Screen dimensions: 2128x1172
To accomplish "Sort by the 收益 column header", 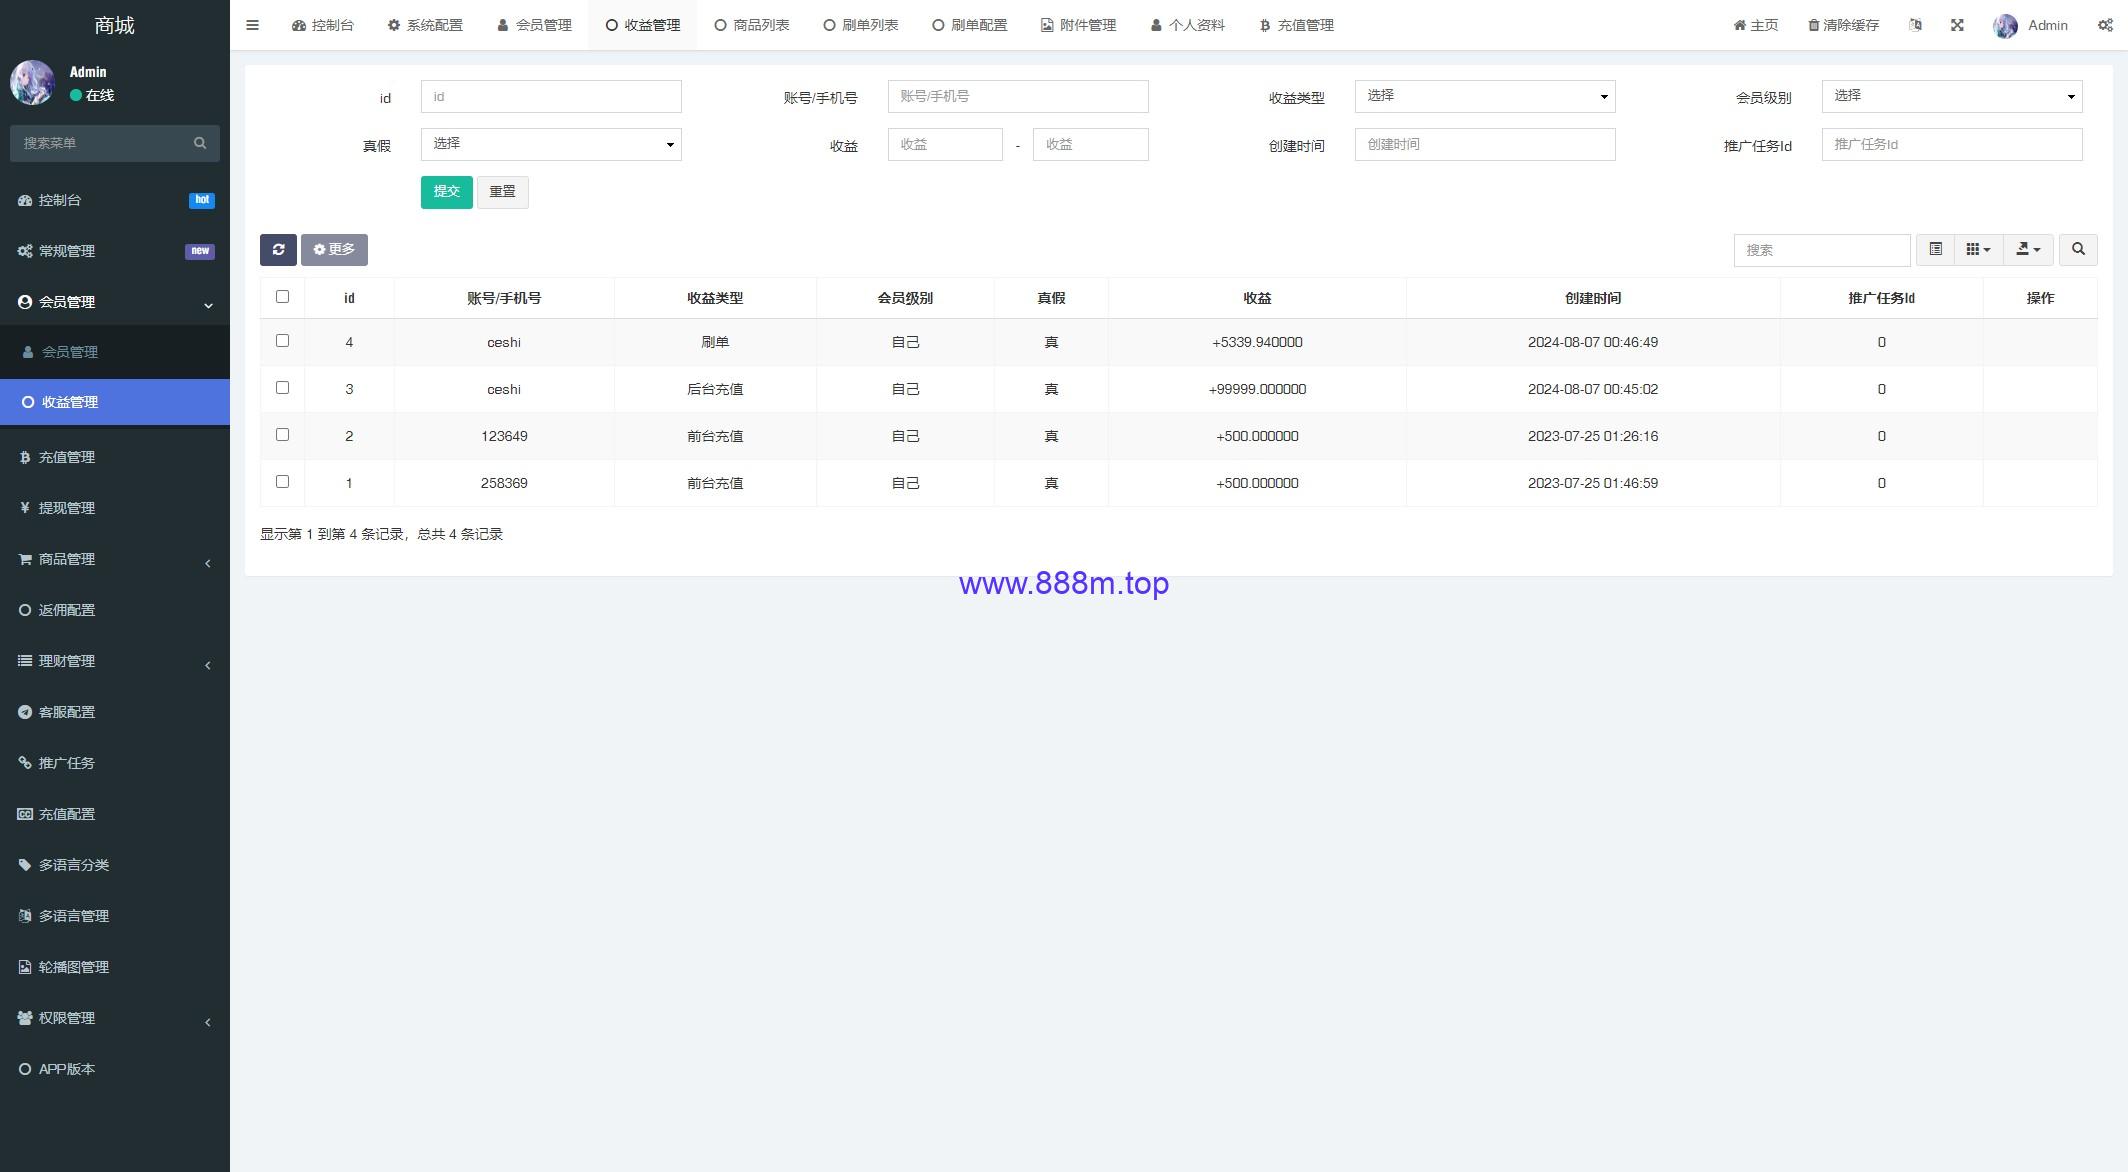I will (1257, 298).
